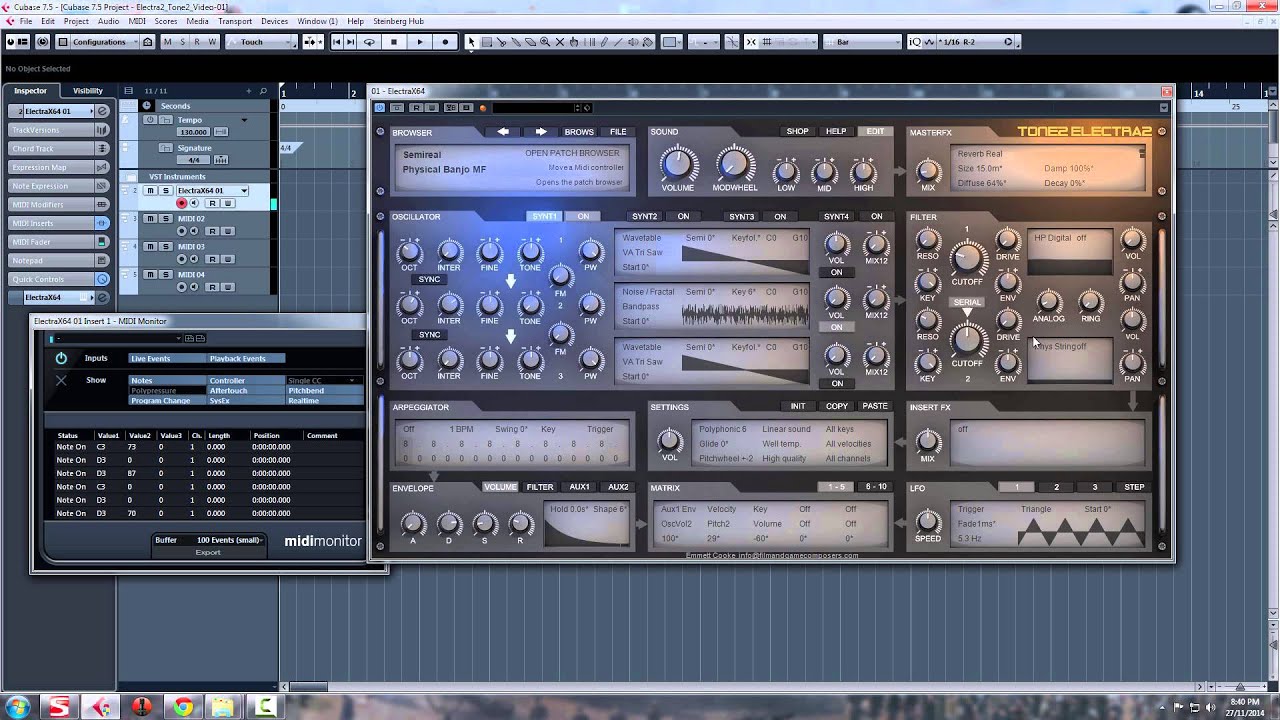1280x720 pixels.
Task: Select the Range Selection tool in toolbar
Action: (x=487, y=42)
